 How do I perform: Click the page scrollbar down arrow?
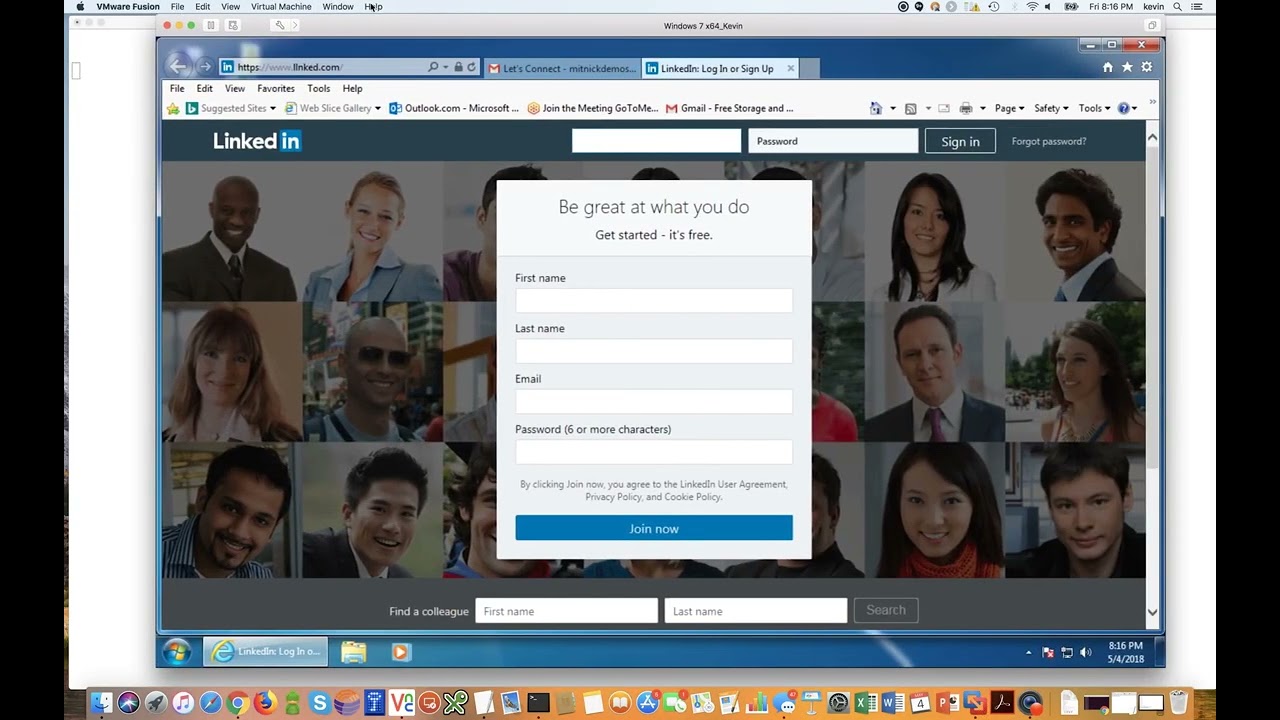pos(1152,612)
